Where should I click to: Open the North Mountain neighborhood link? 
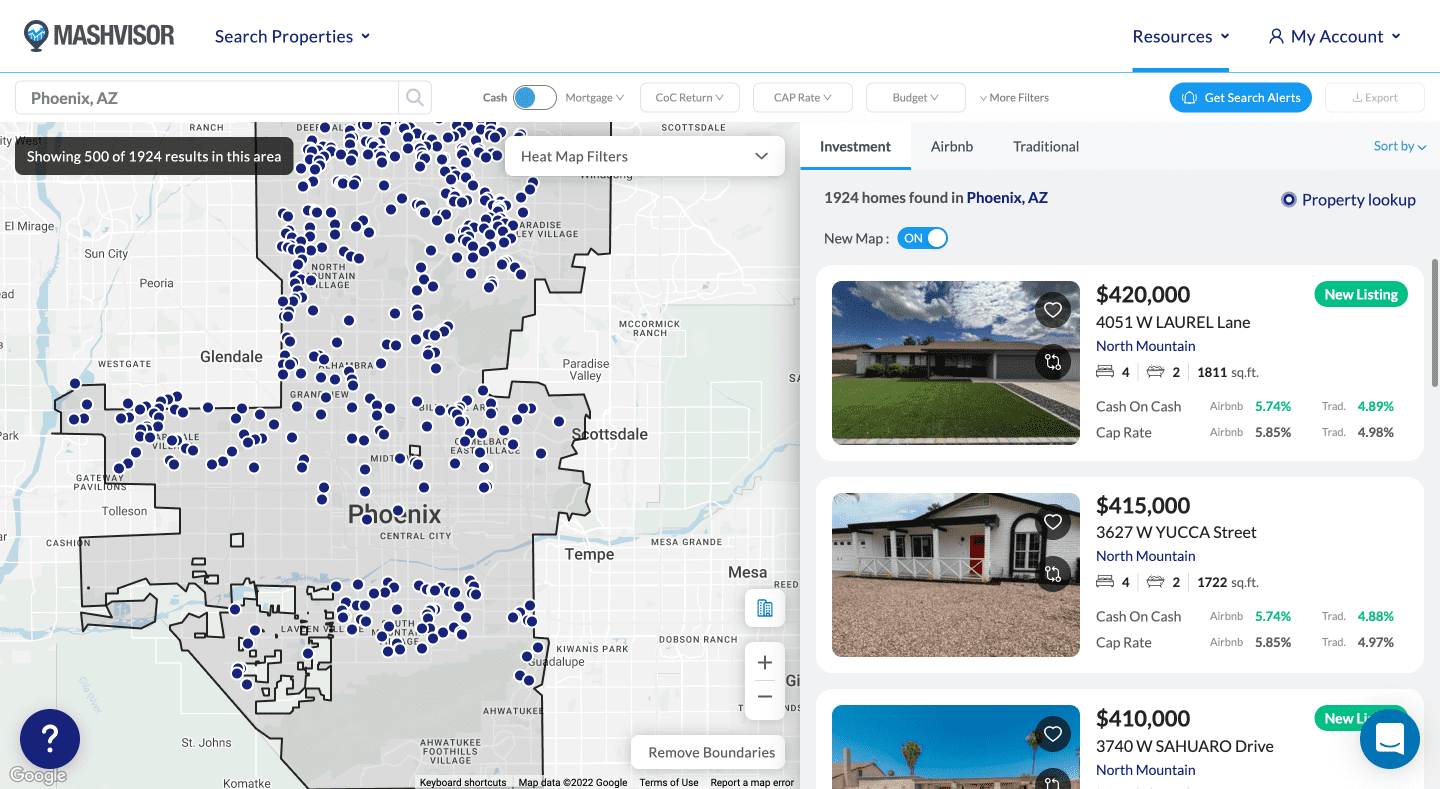(1145, 345)
